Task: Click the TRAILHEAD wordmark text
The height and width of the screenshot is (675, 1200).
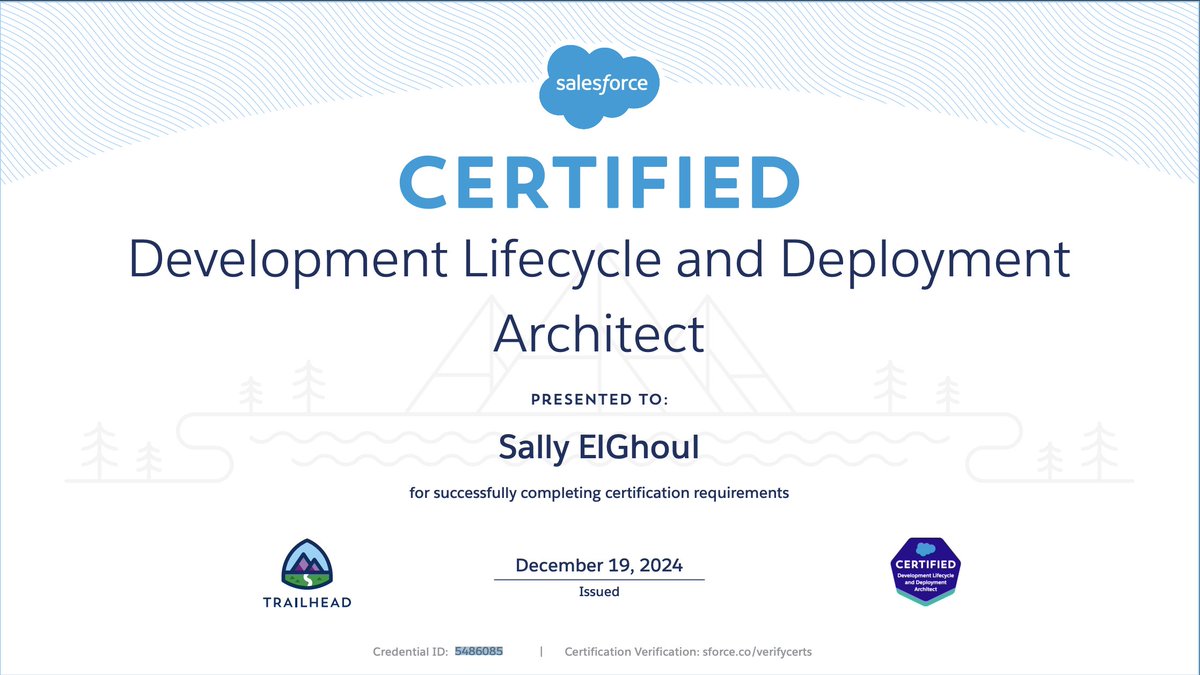Action: (x=308, y=602)
